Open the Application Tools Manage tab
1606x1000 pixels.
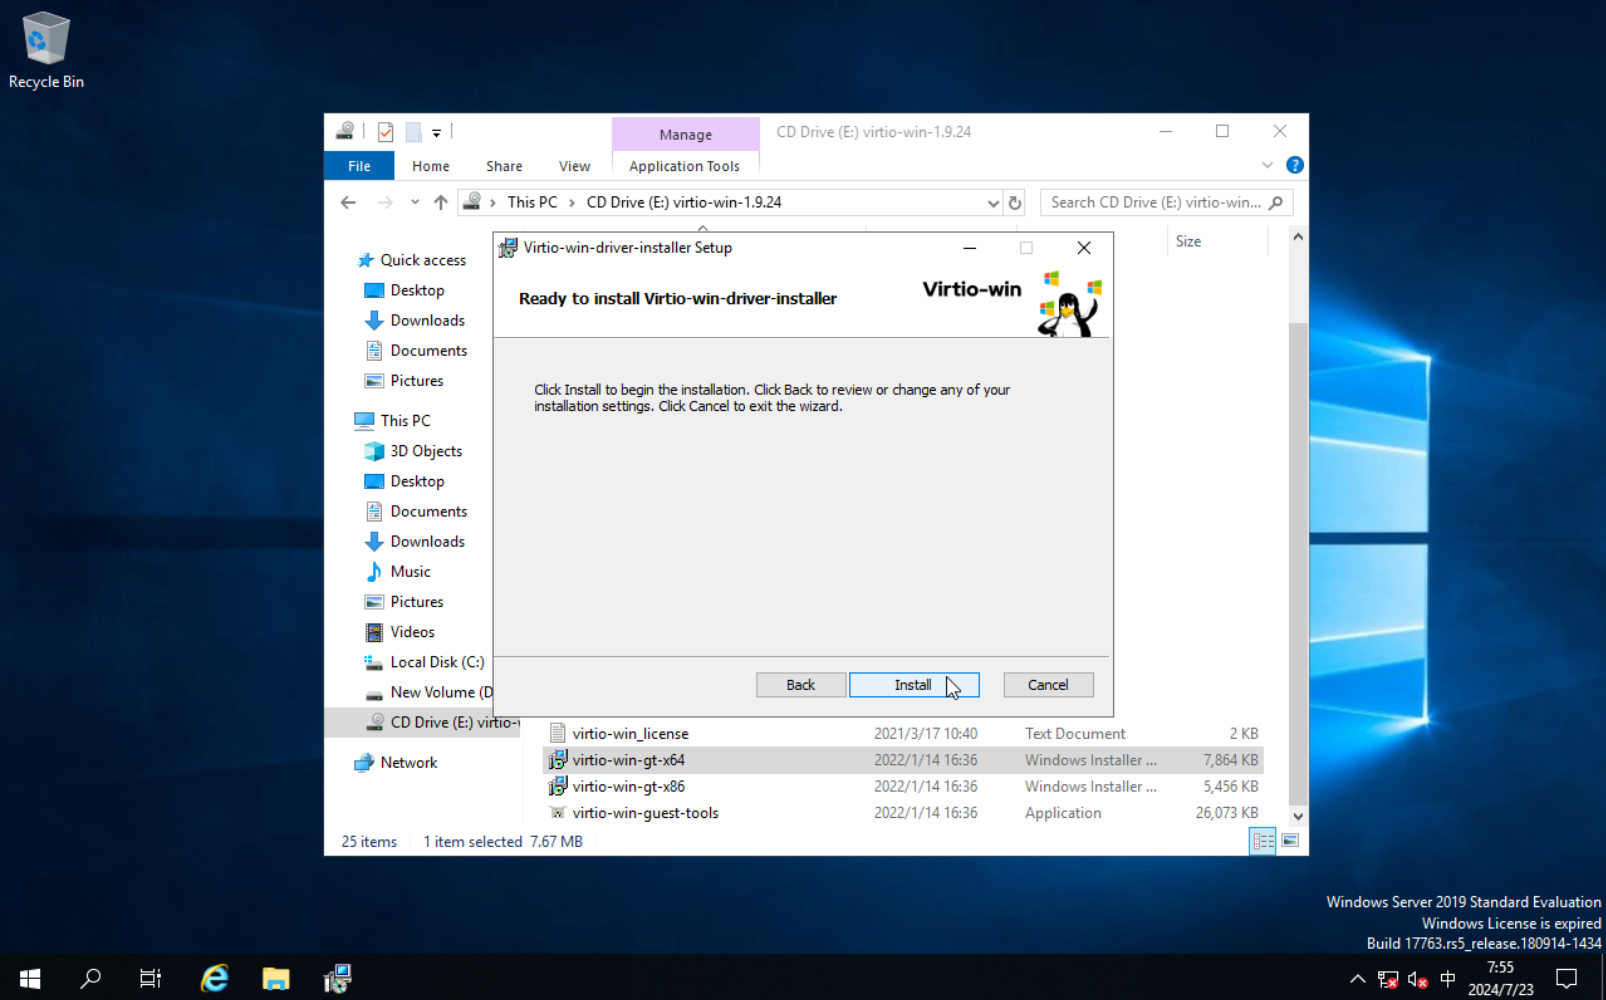tap(685, 134)
